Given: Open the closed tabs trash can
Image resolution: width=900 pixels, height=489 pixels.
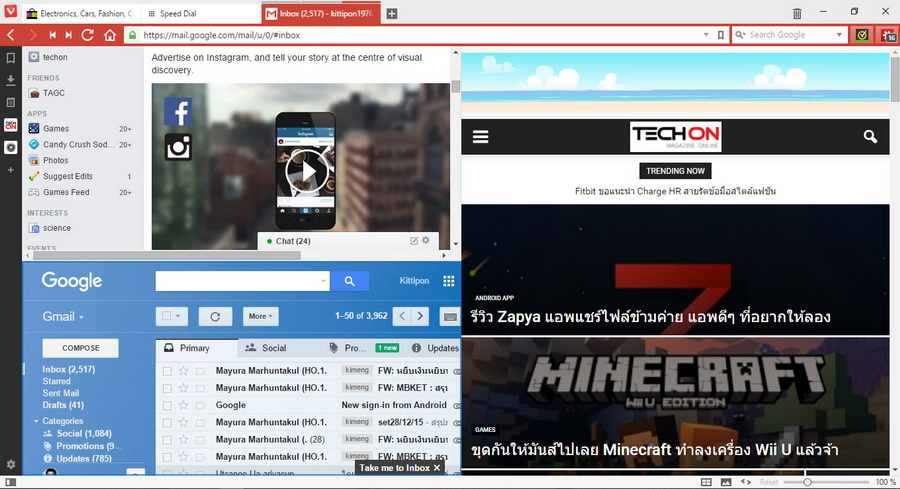Looking at the screenshot, I should [797, 13].
